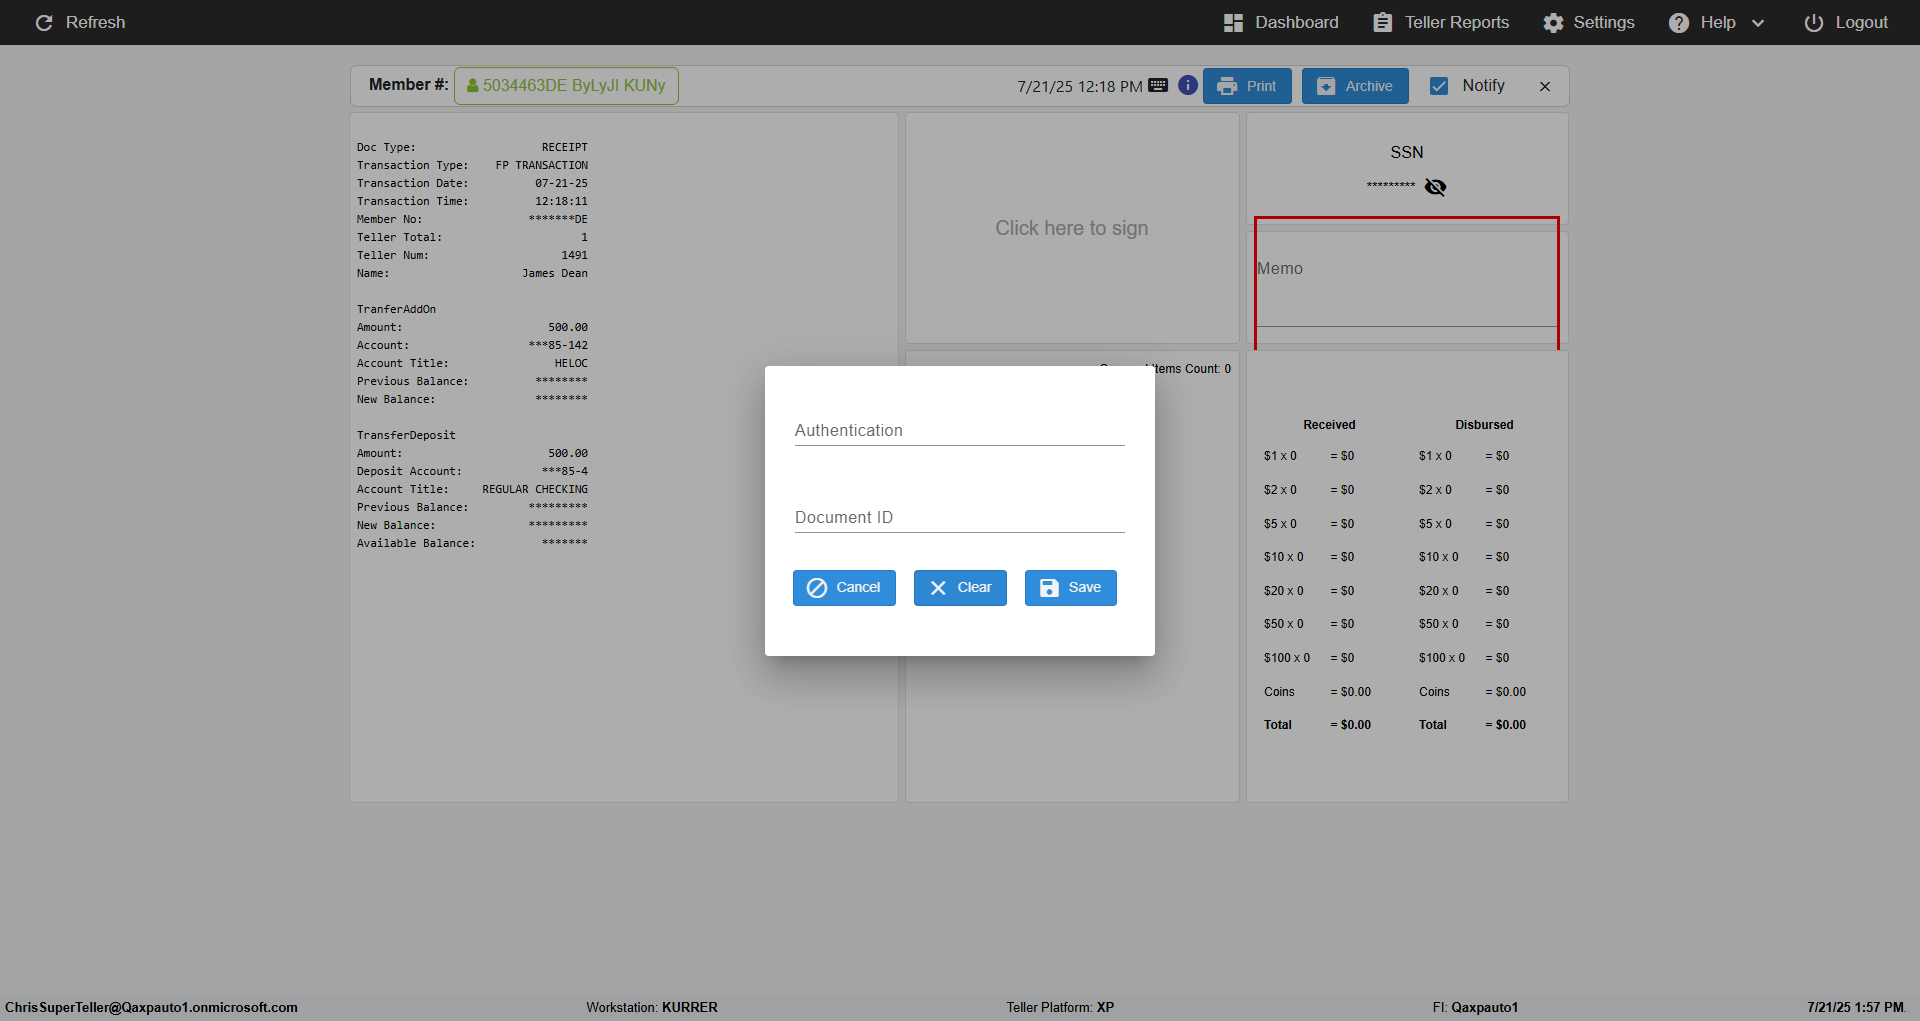The width and height of the screenshot is (1920, 1021).
Task: Click the 'REGULAR CHECKING' account title text
Action: (535, 489)
